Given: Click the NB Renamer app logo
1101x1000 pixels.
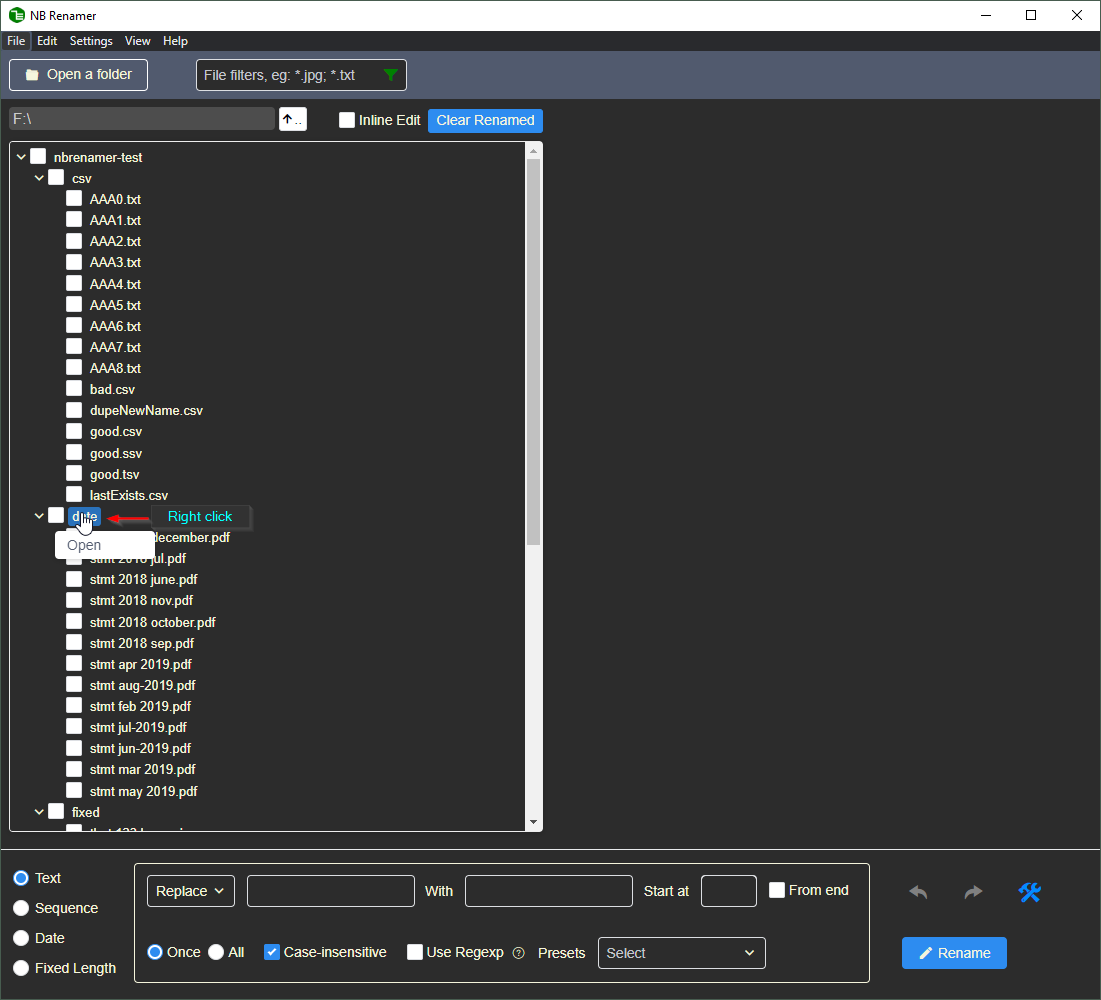Looking at the screenshot, I should [16, 15].
